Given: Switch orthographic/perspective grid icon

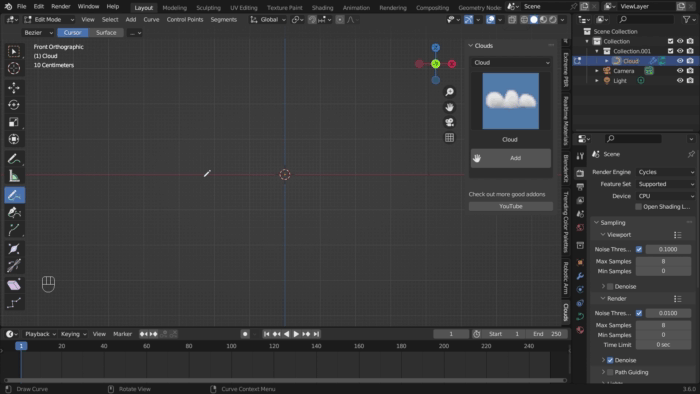Looking at the screenshot, I should coord(450,138).
